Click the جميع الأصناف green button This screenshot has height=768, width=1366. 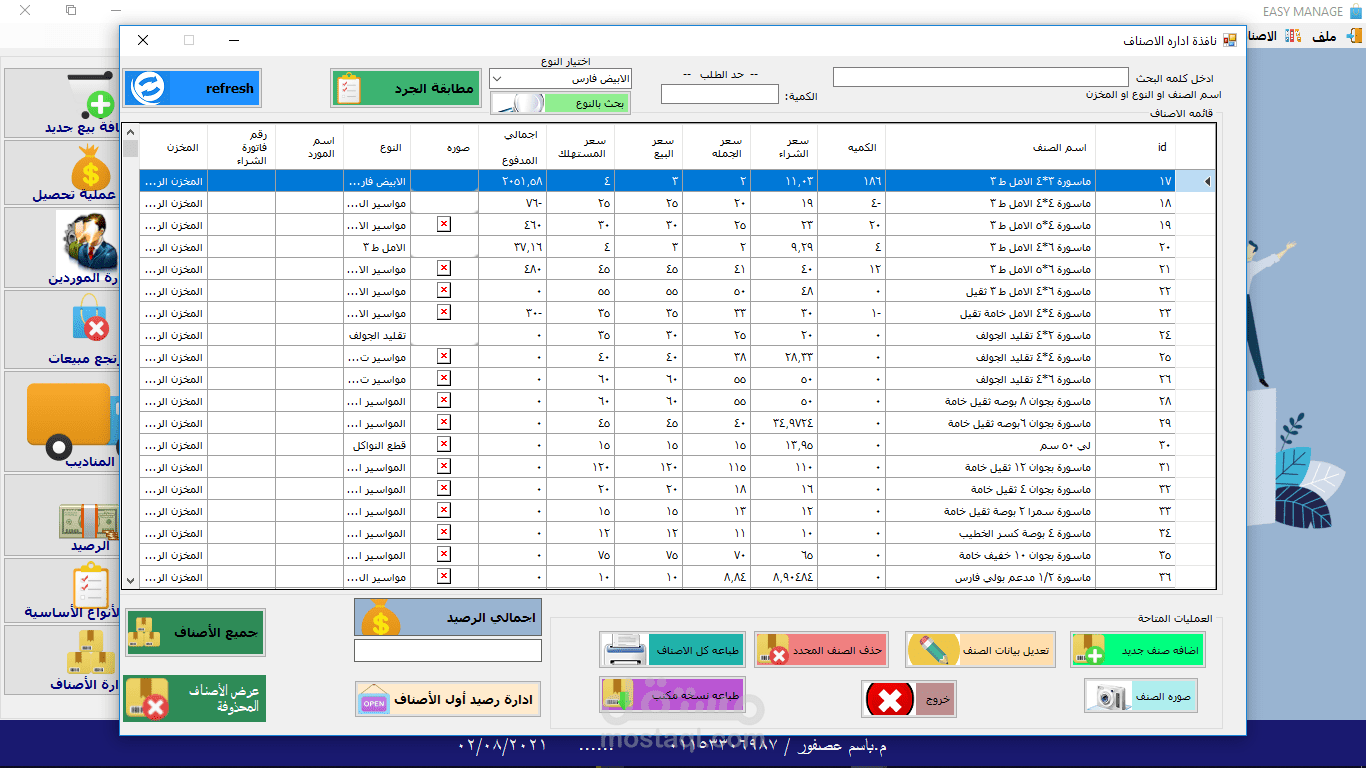pyautogui.click(x=193, y=633)
